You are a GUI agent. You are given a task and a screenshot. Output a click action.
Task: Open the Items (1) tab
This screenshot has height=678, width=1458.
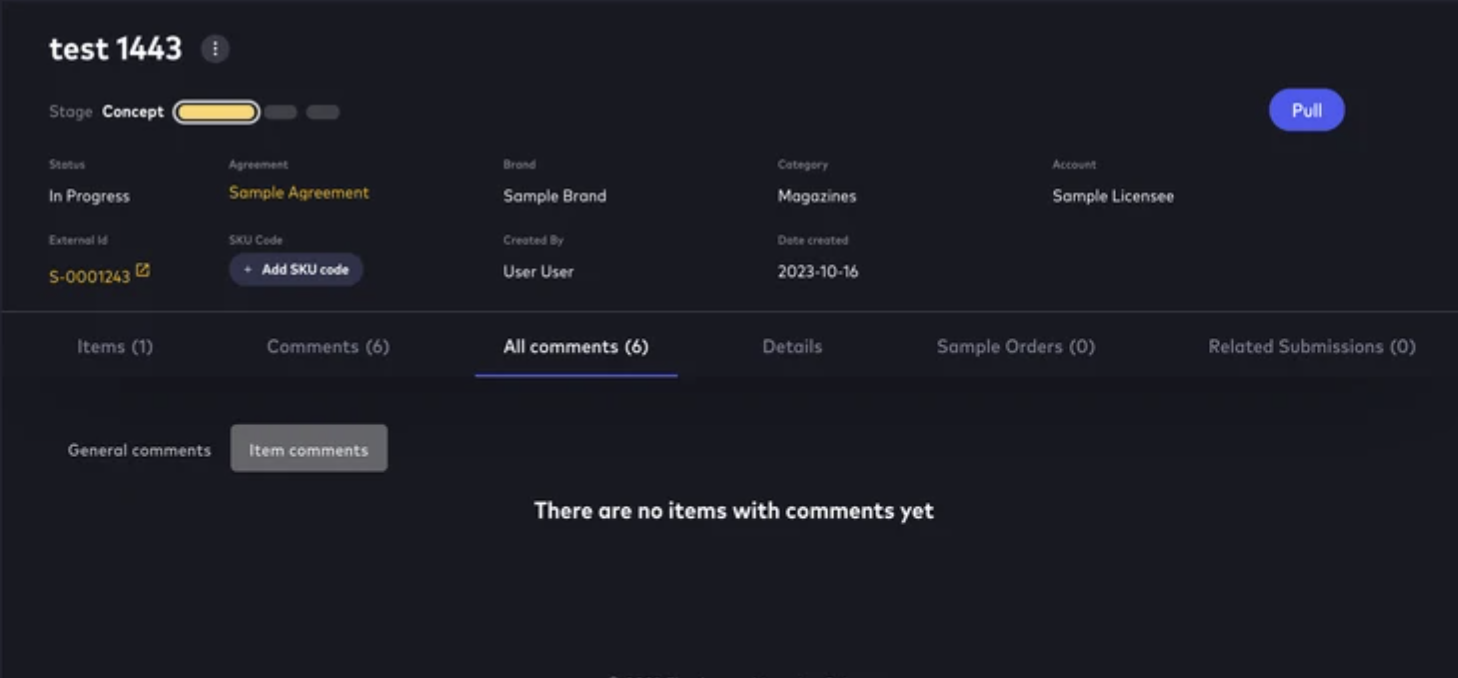tap(115, 346)
